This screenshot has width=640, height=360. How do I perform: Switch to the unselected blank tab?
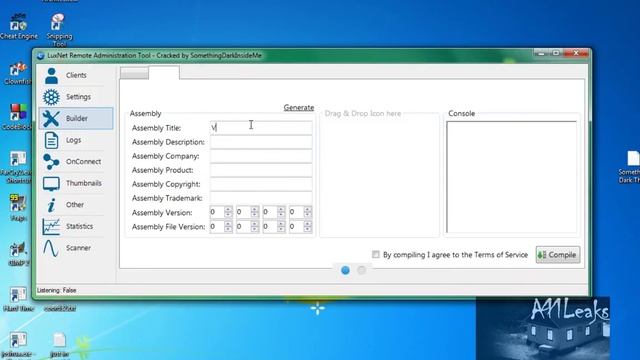coord(134,73)
